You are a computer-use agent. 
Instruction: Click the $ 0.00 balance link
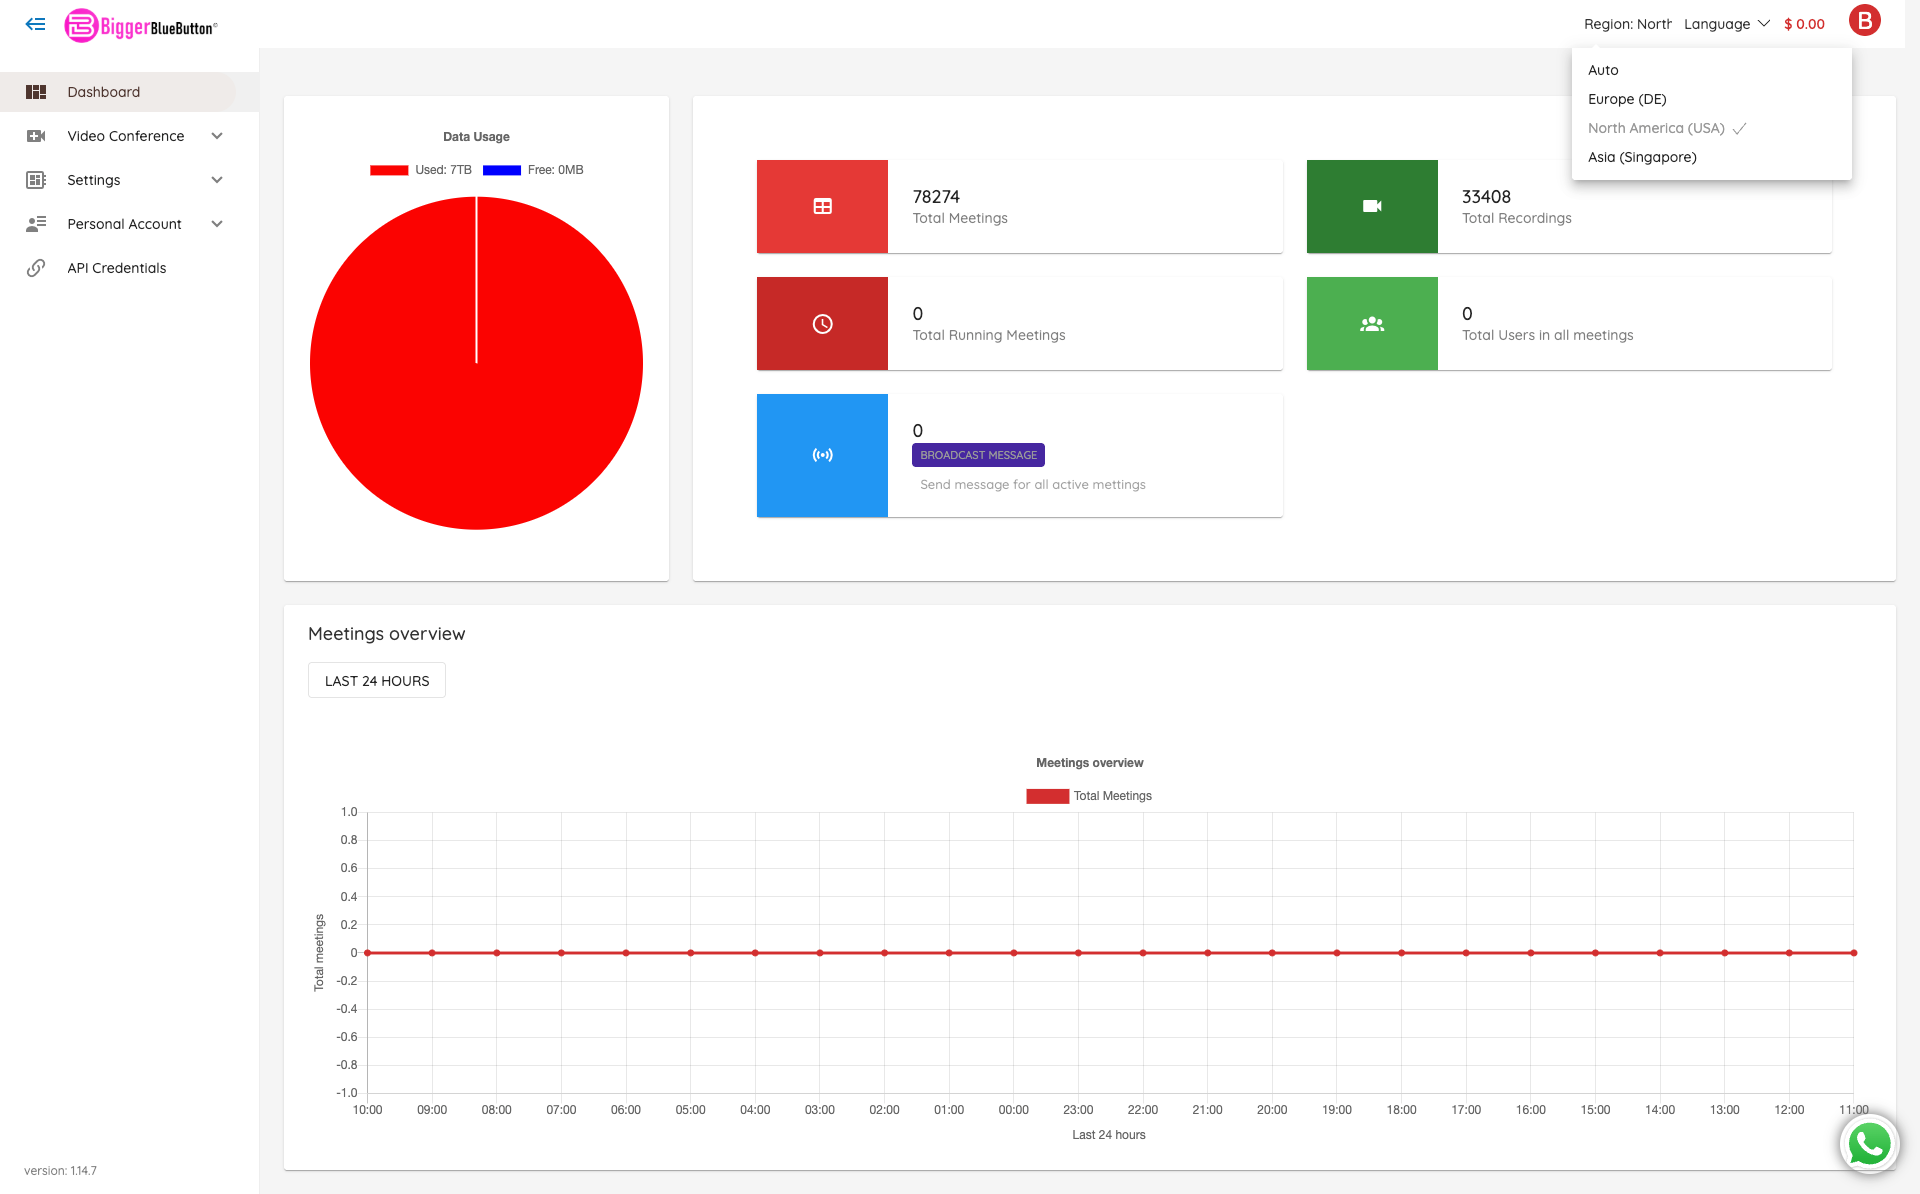click(x=1804, y=24)
